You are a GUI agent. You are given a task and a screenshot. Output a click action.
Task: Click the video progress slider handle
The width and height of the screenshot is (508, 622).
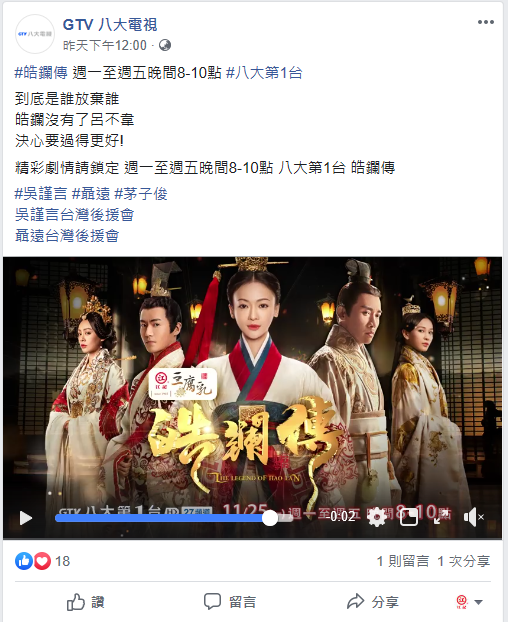(x=270, y=518)
